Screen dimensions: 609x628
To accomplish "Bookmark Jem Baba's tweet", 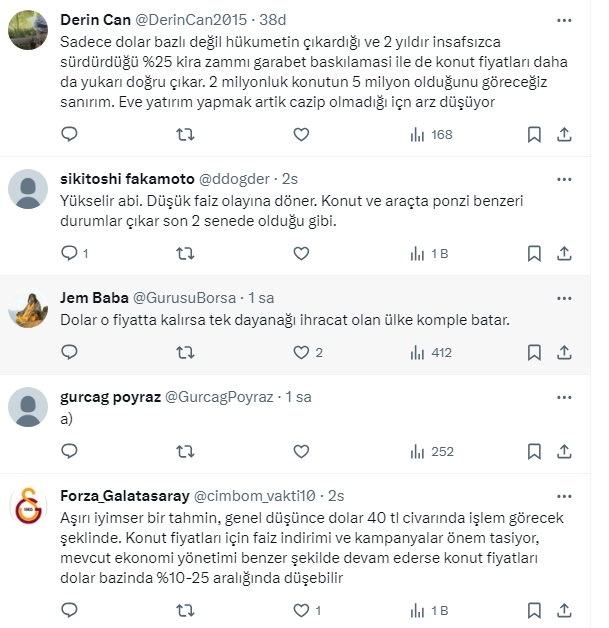I will [x=535, y=352].
